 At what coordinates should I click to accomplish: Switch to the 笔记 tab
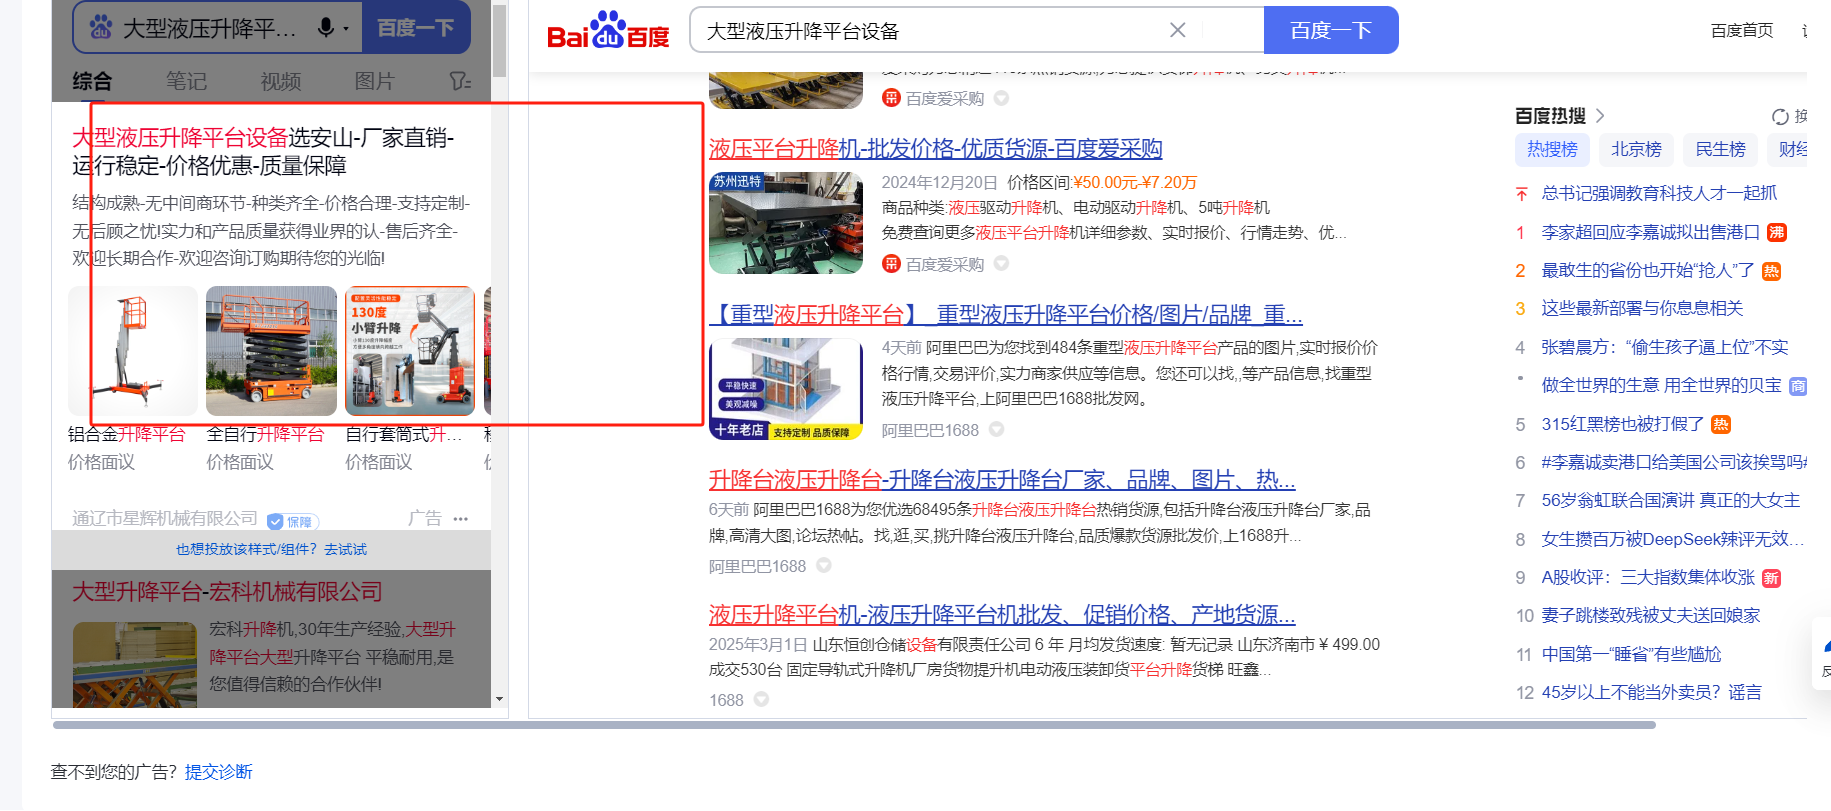[x=186, y=81]
